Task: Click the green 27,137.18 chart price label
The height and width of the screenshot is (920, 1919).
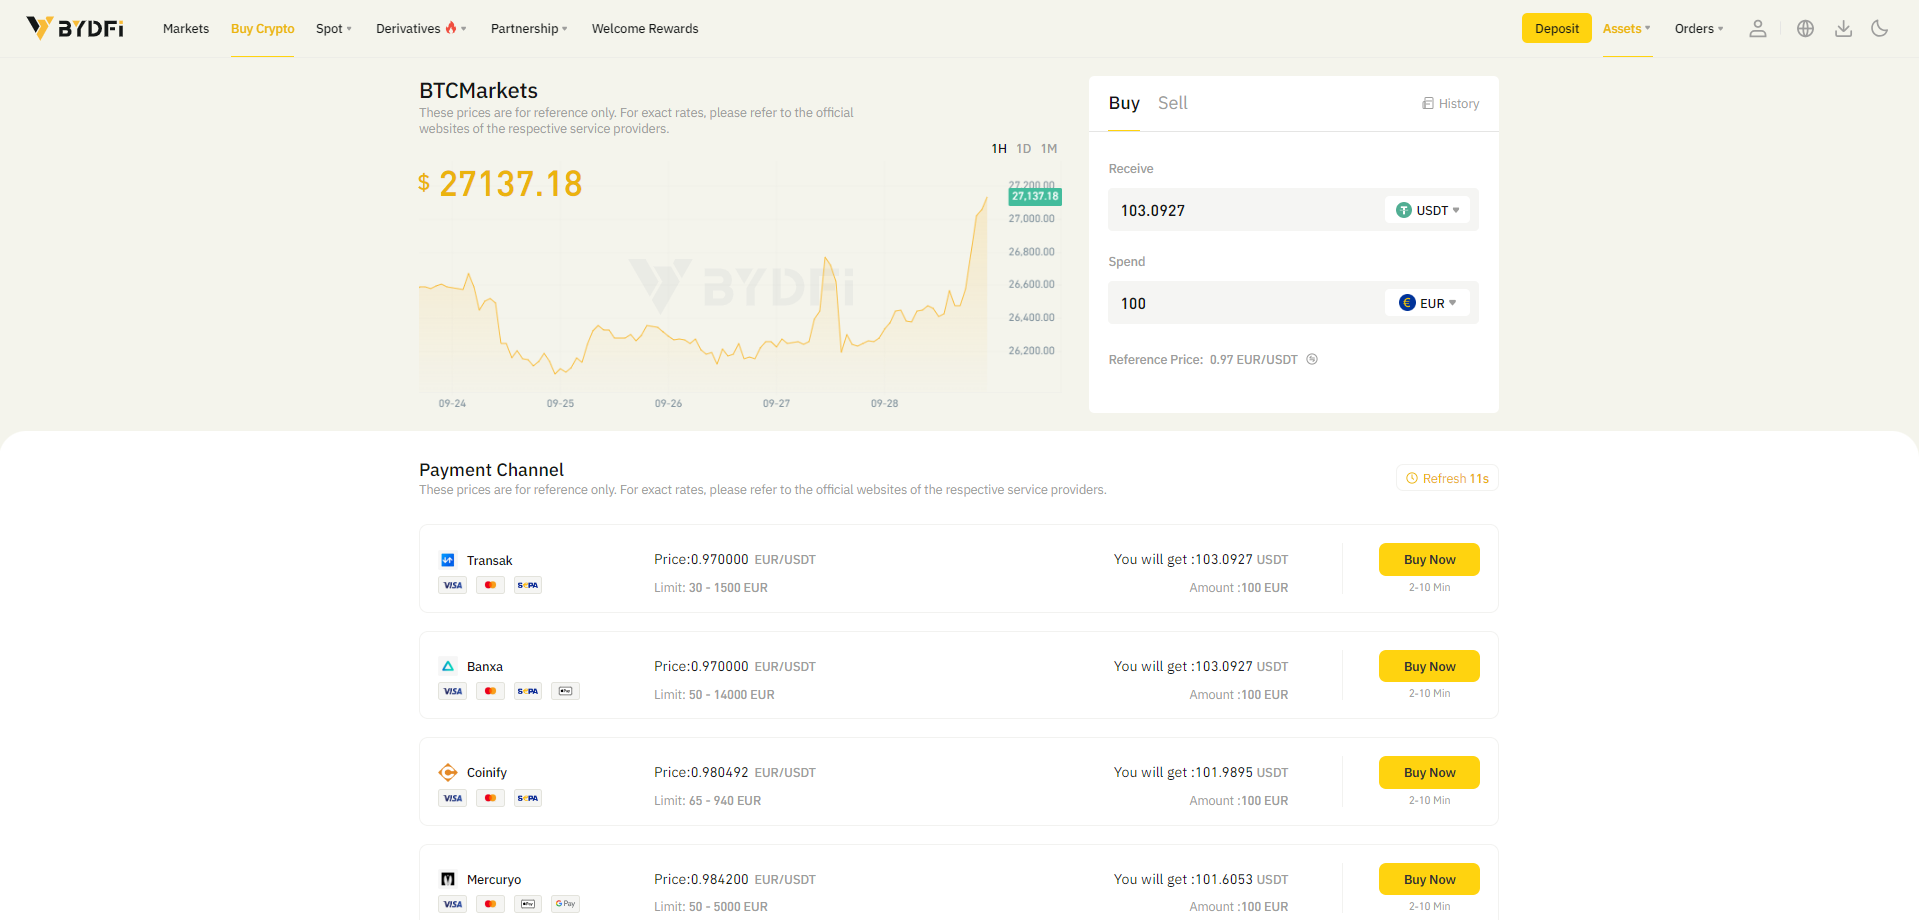Action: click(1035, 196)
